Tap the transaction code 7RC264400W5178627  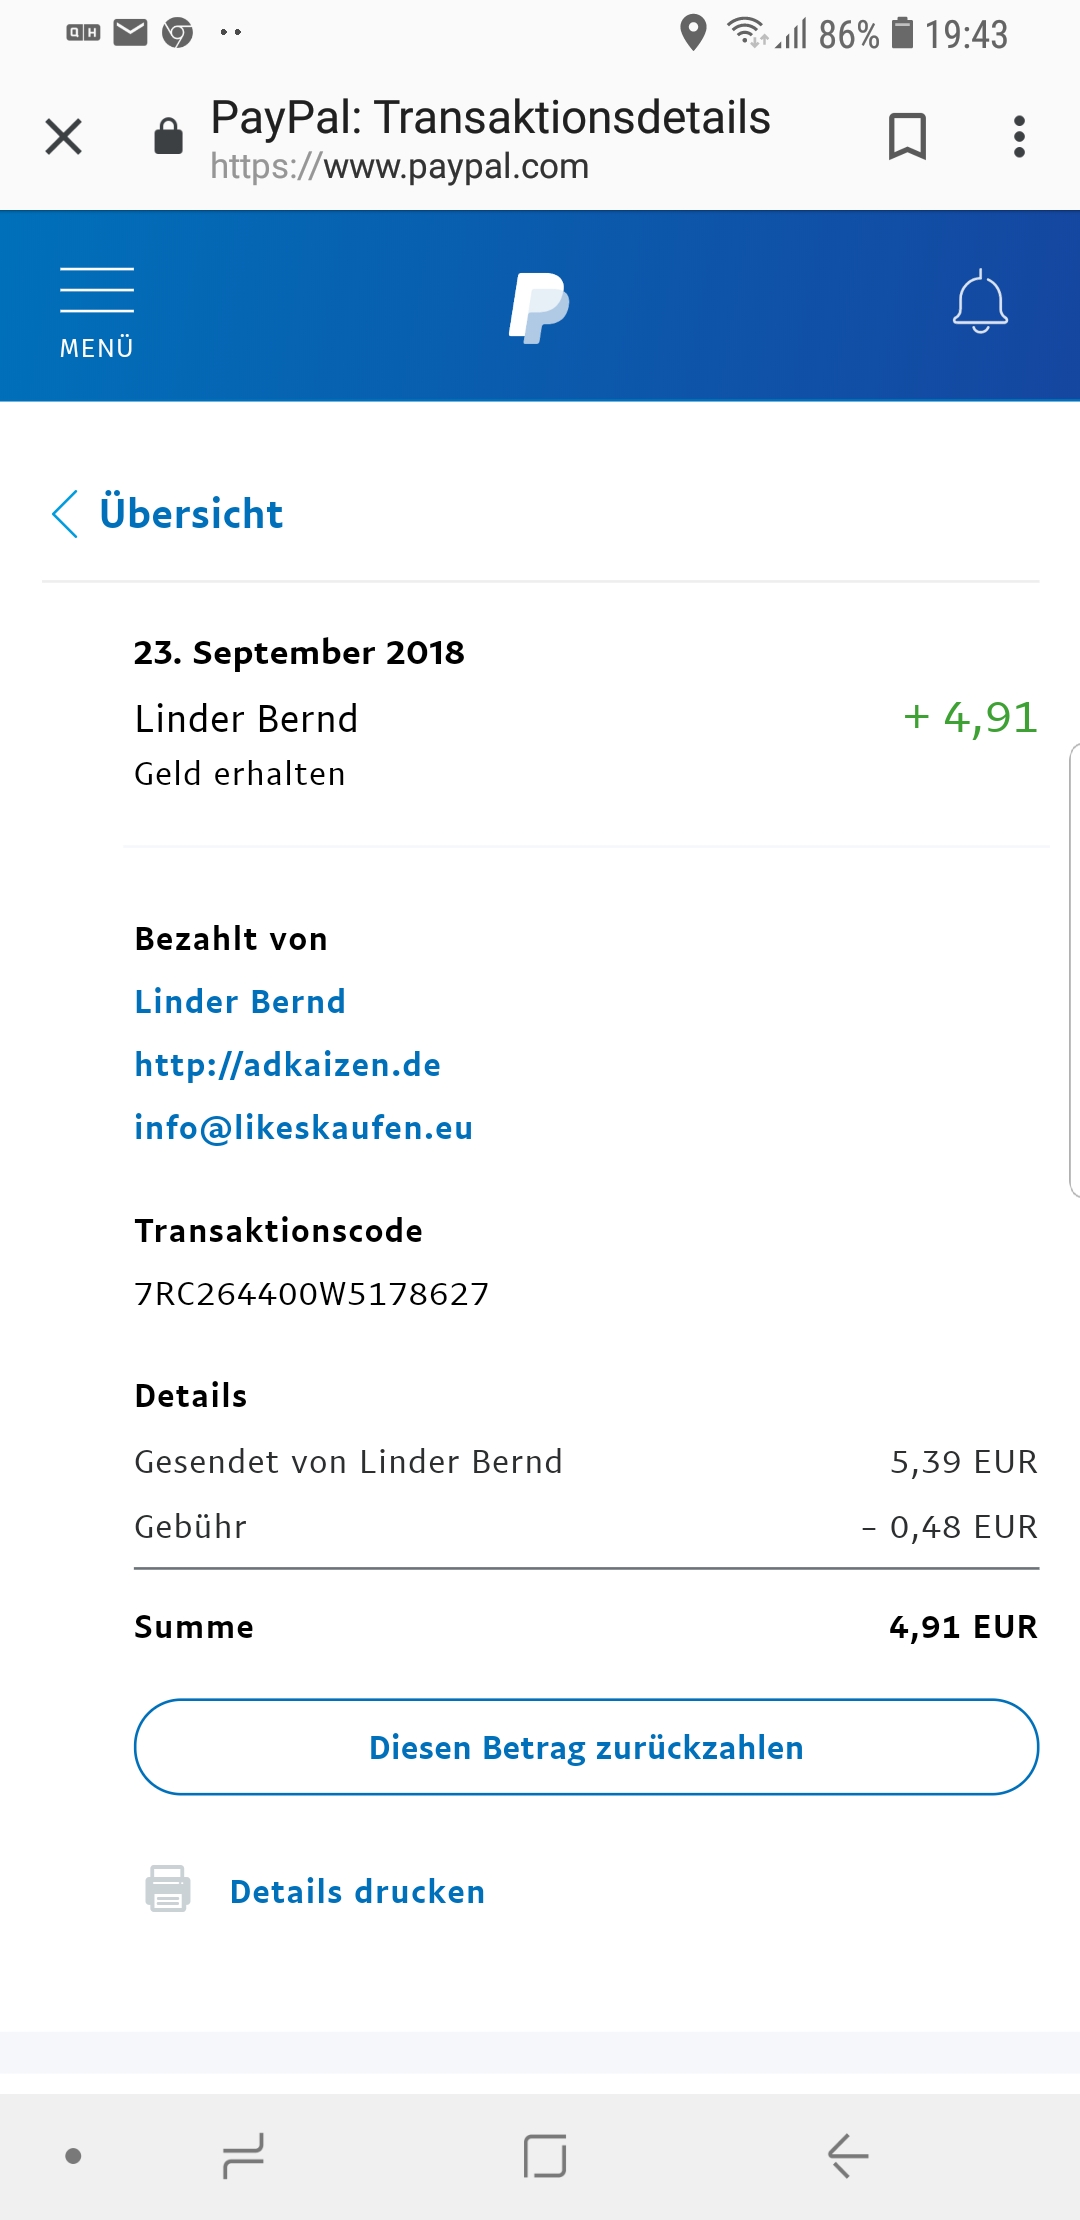point(311,1294)
